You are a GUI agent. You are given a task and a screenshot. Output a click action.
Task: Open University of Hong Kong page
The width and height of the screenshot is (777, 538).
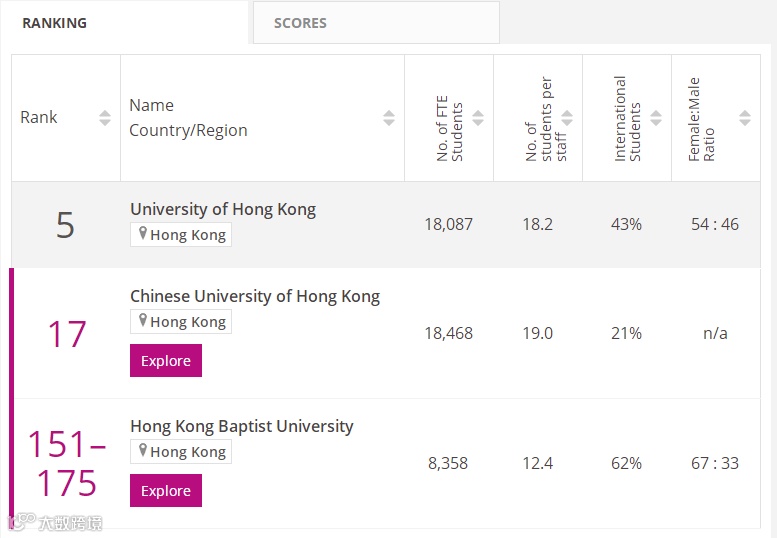click(223, 209)
